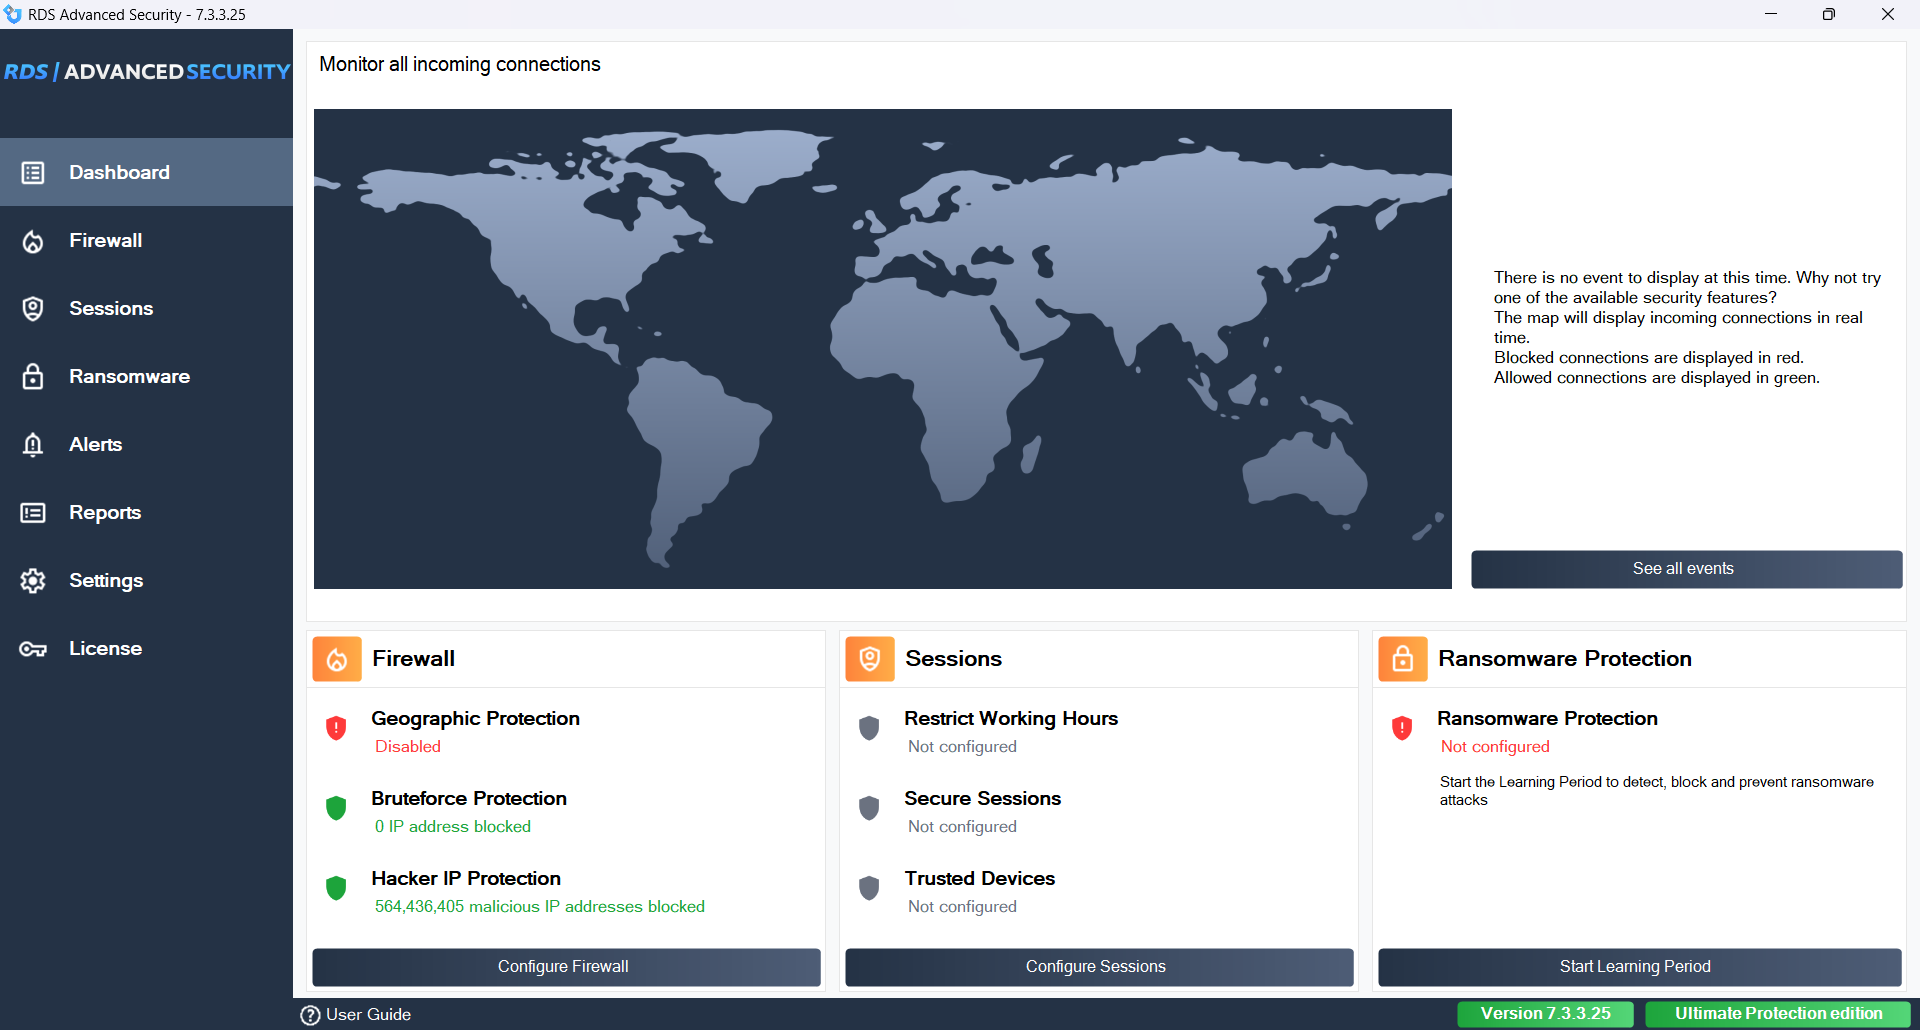Open Alerts from the sidebar

pos(146,445)
